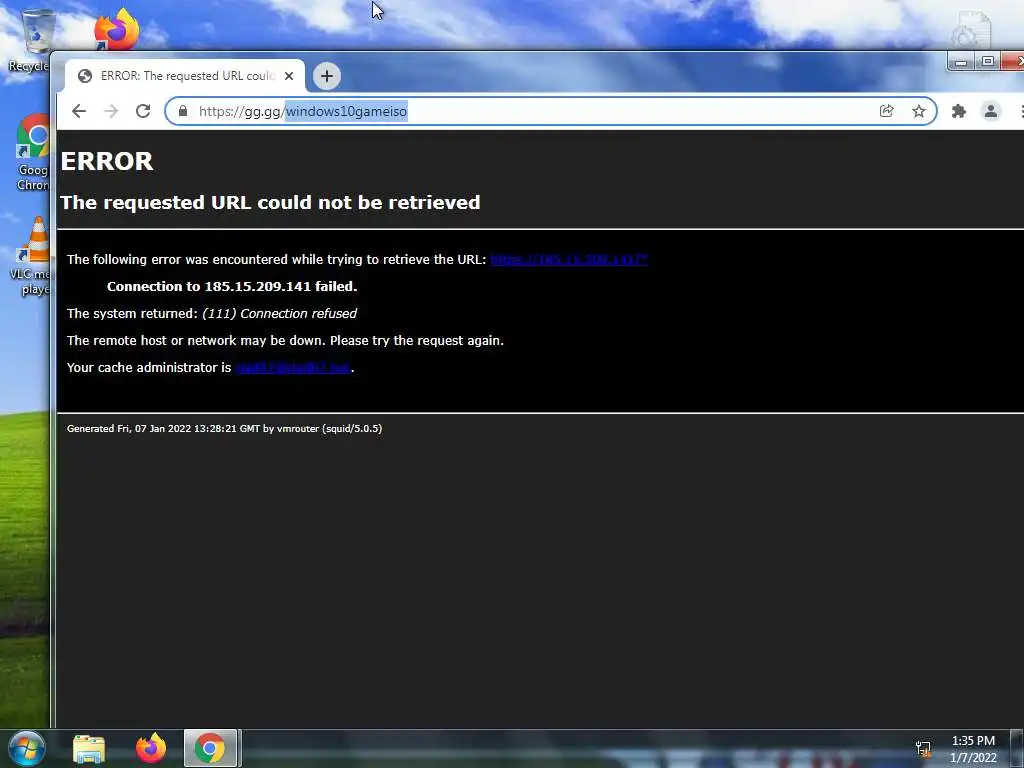
Task: Click the network tray icon
Action: (x=923, y=749)
